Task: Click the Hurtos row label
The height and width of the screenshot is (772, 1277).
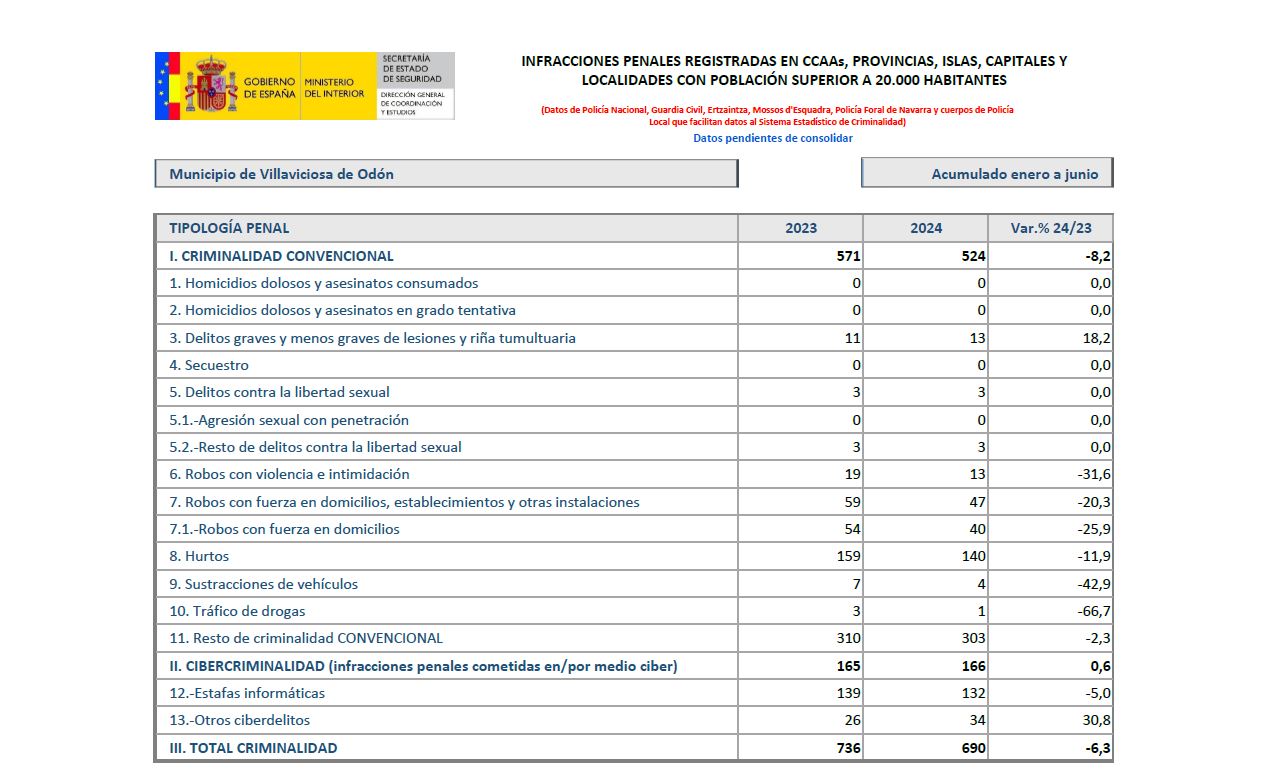Action: pos(206,556)
